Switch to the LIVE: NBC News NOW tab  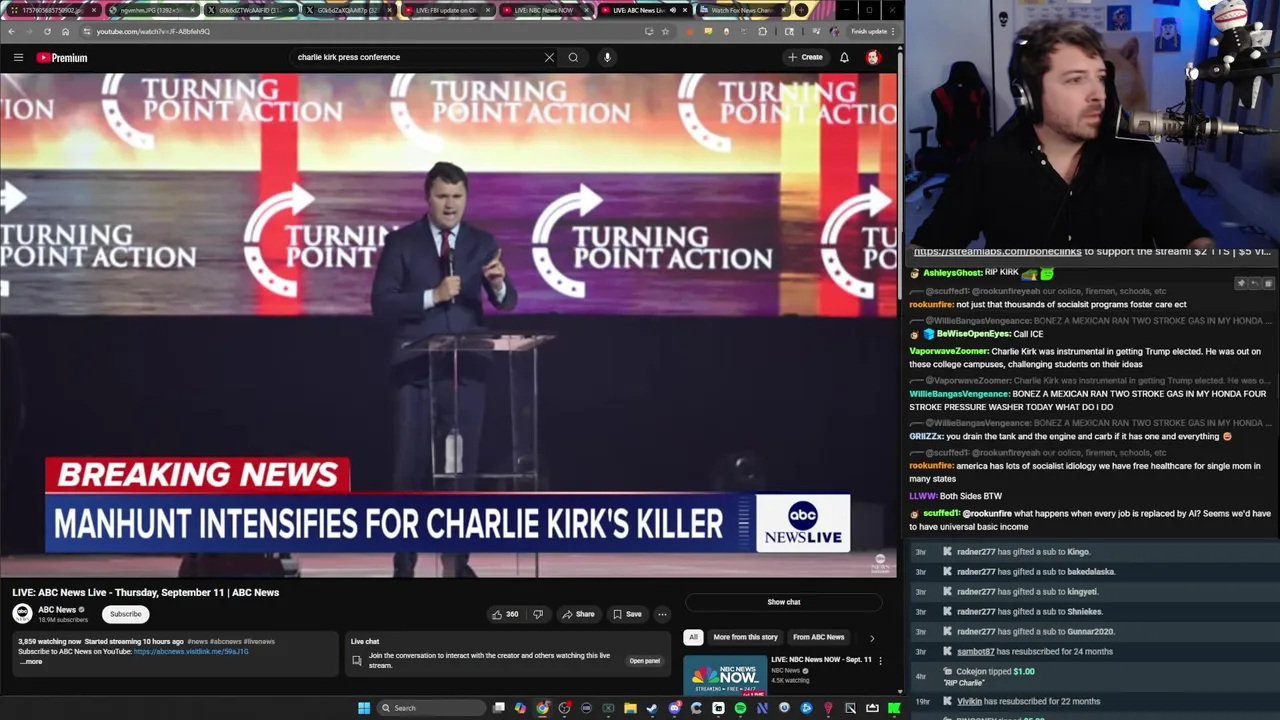coord(544,10)
